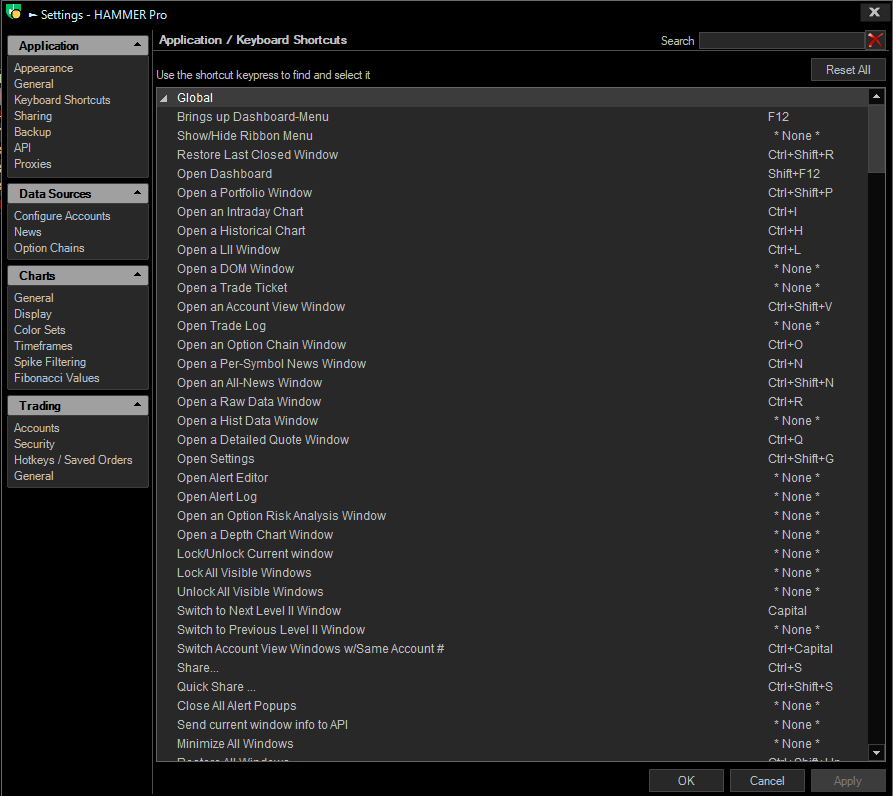
Task: Select the Open Alert Editor row
Action: click(x=513, y=478)
